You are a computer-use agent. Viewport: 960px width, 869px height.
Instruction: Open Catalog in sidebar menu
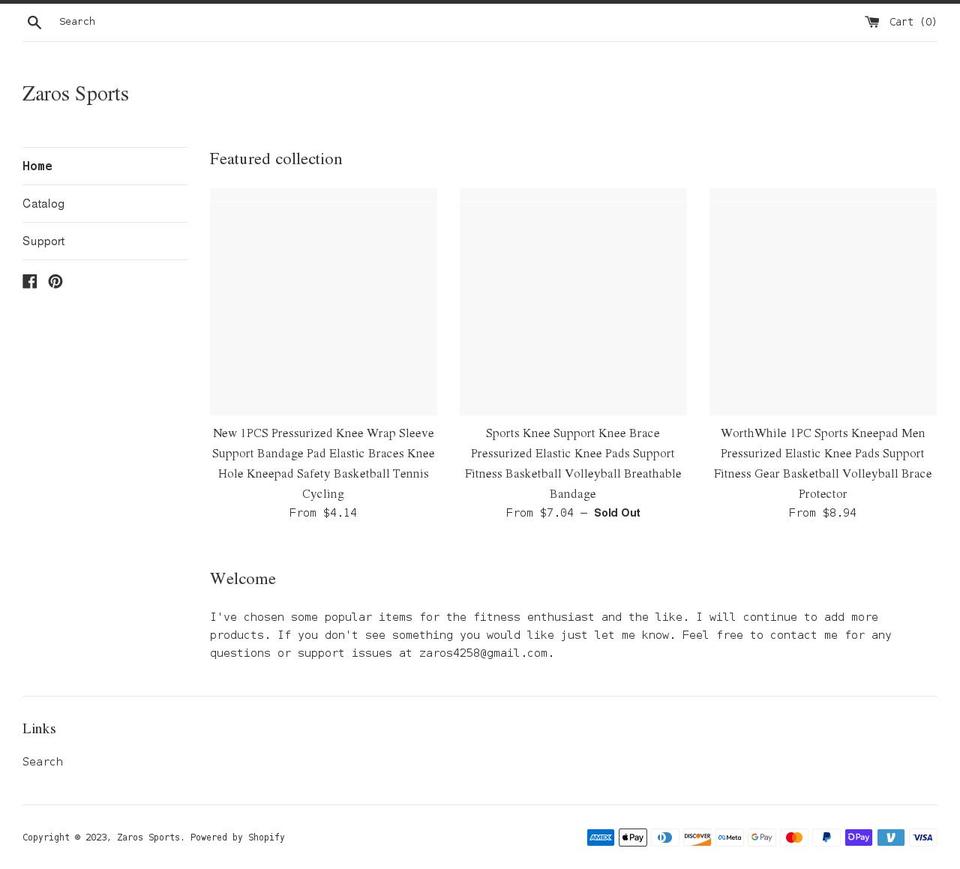43,203
